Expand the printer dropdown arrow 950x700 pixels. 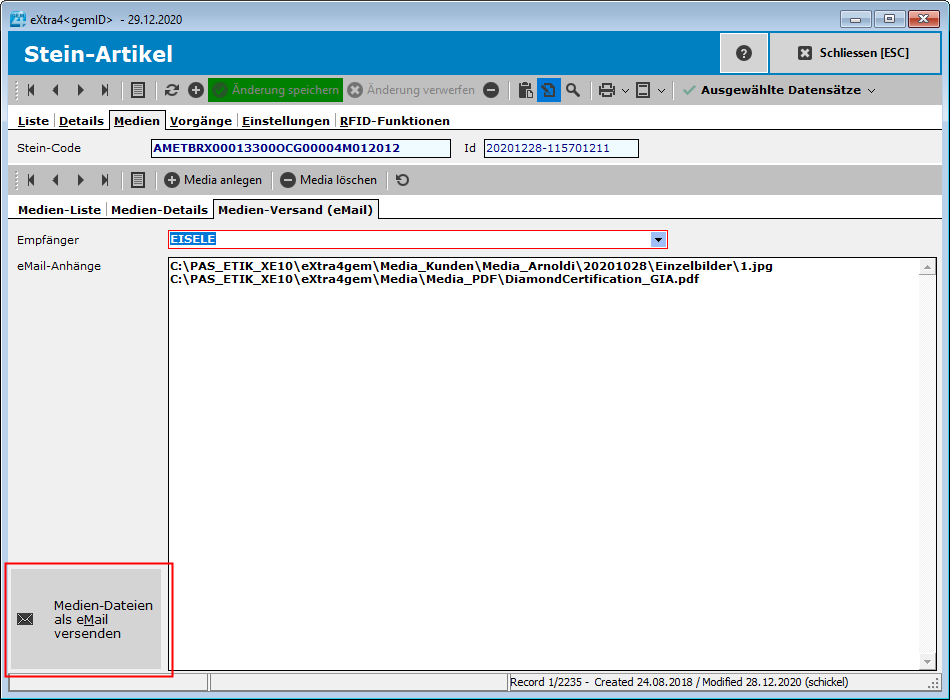point(625,90)
